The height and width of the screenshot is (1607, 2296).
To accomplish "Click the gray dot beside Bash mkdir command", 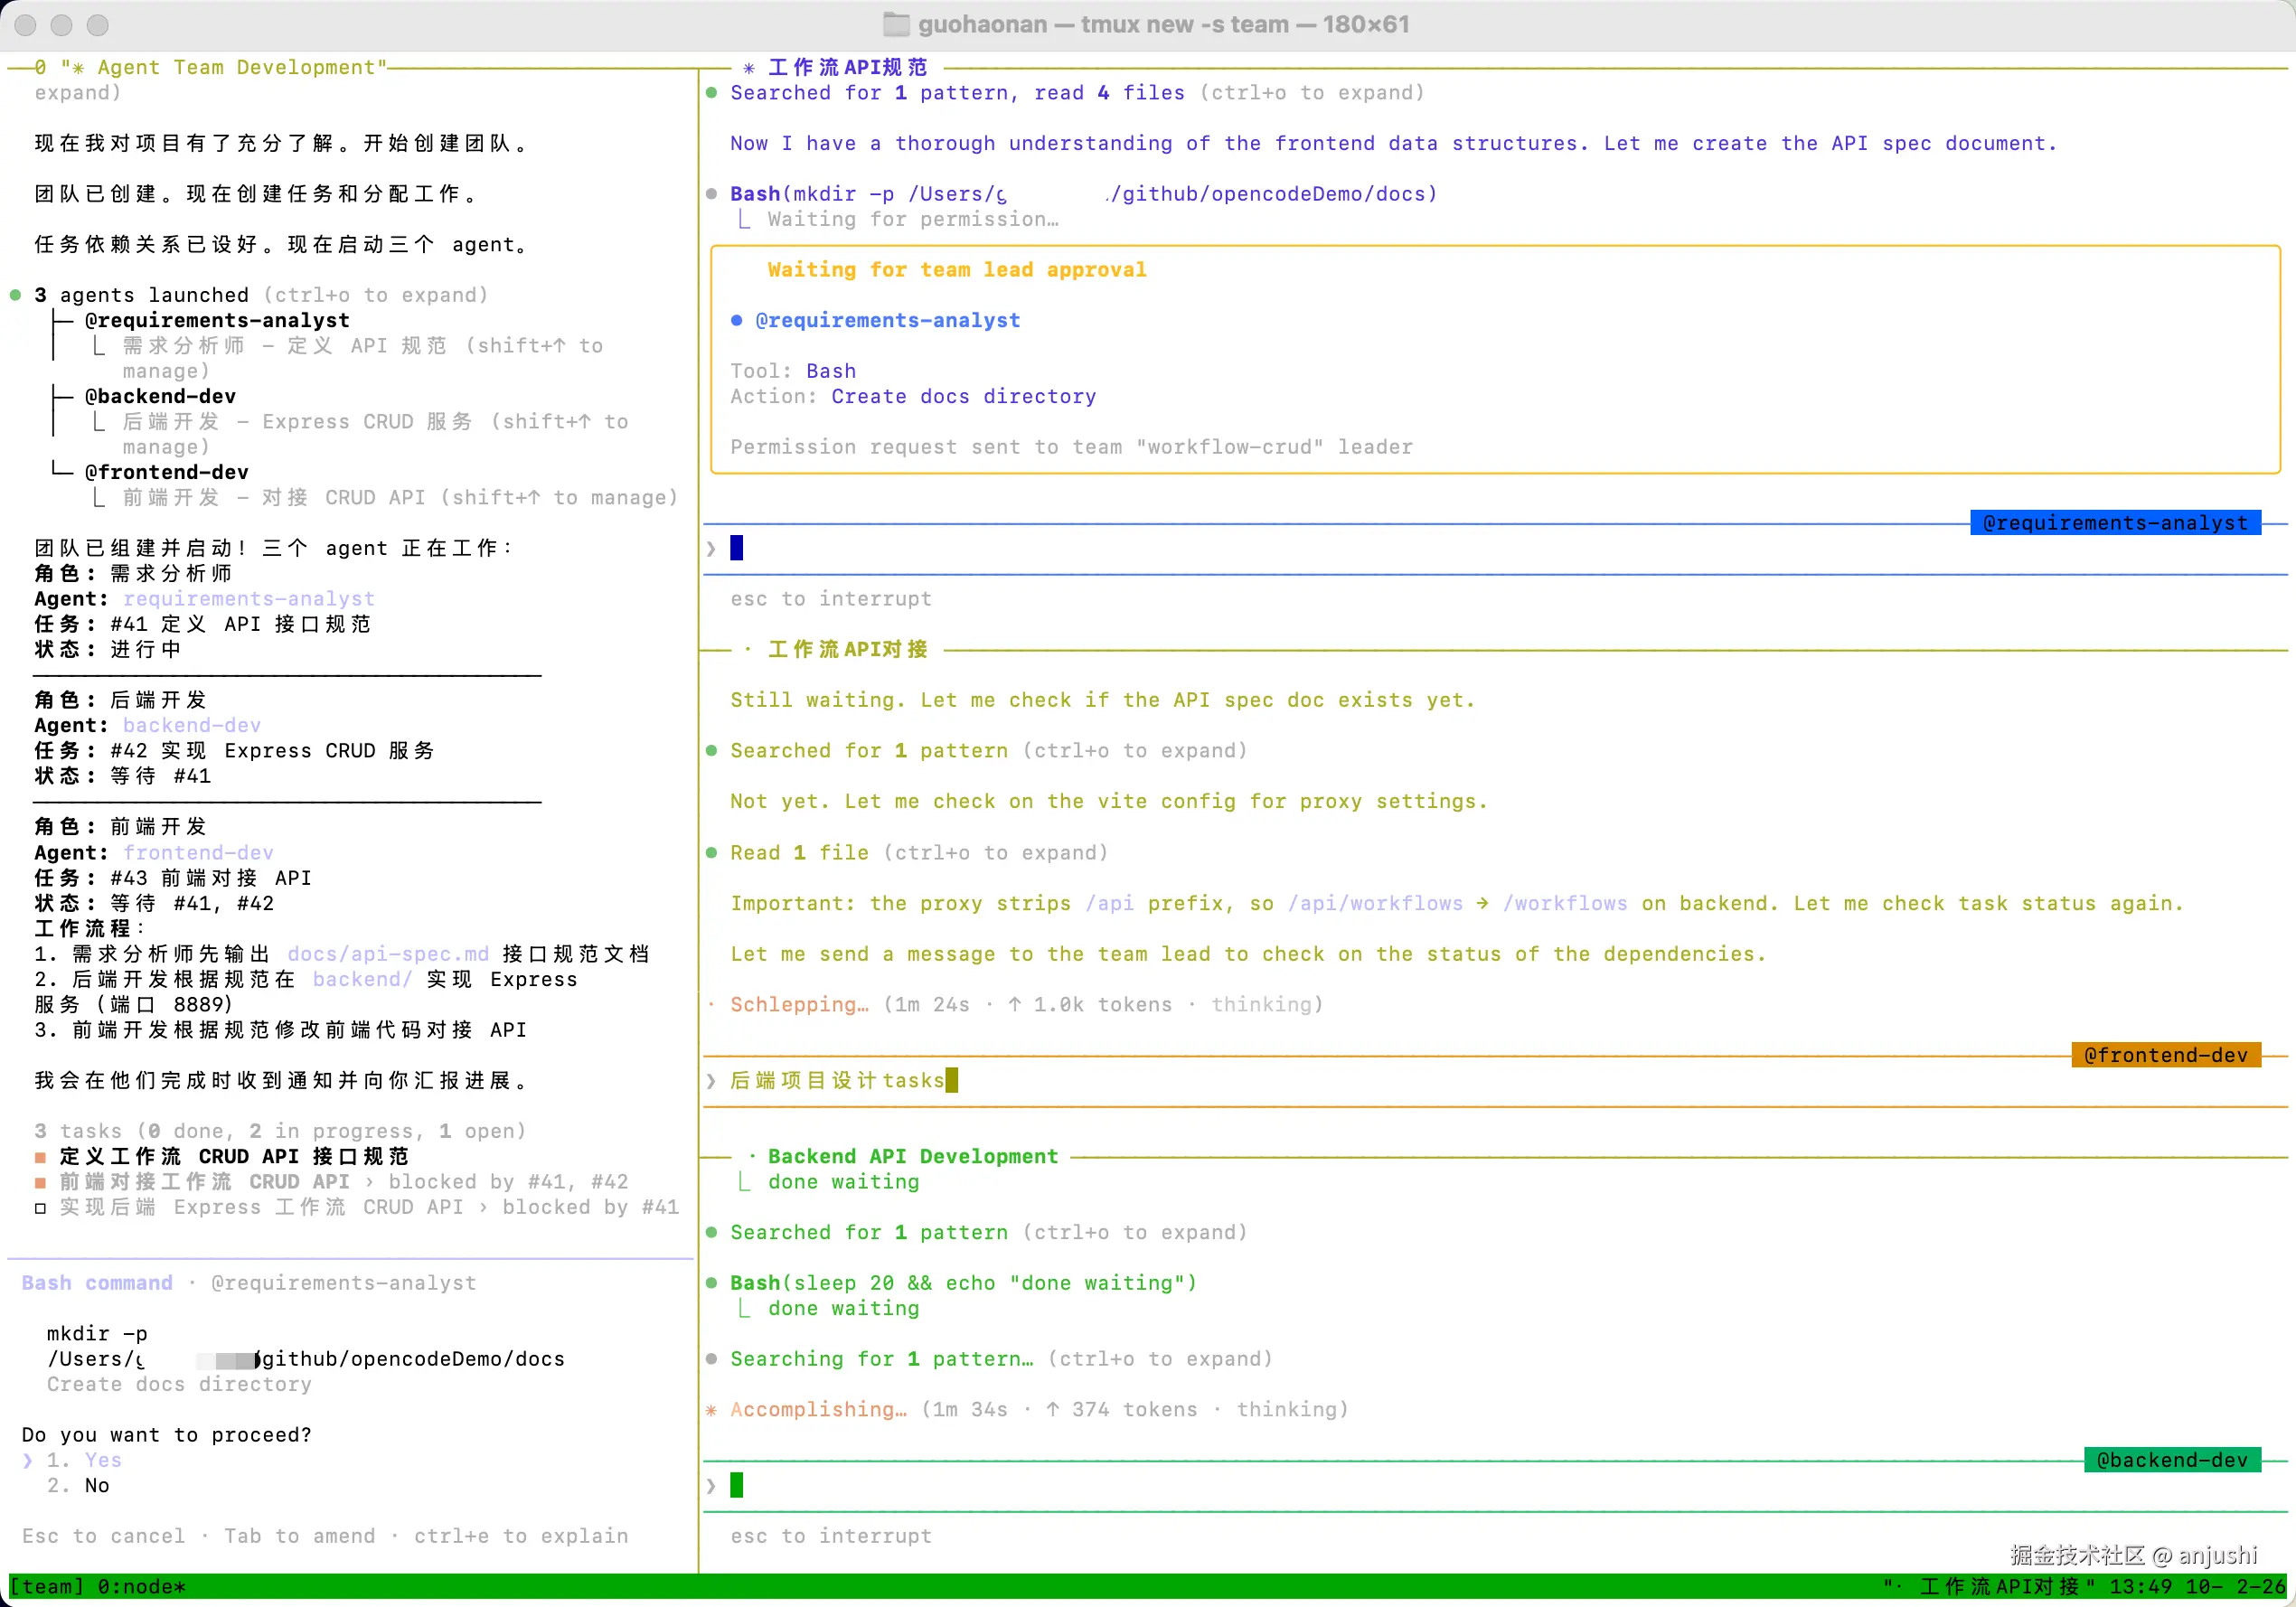I will tap(711, 194).
